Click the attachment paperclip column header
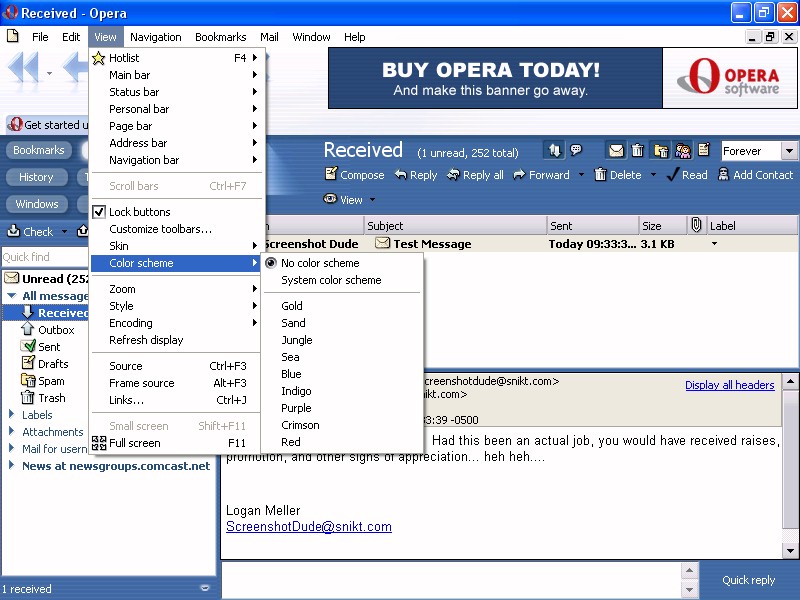This screenshot has width=800, height=600. (x=696, y=226)
